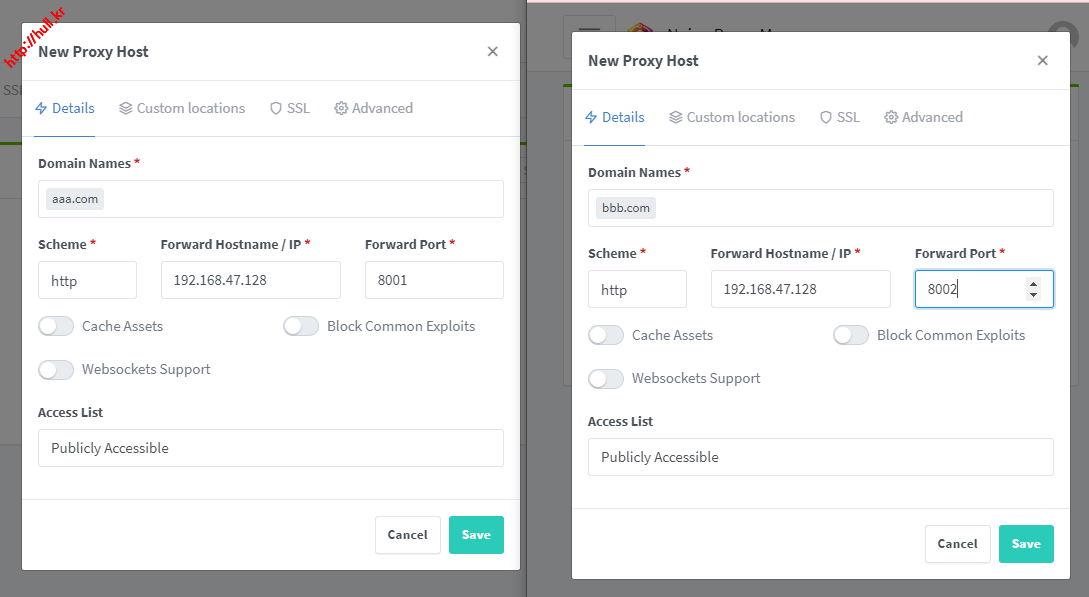Viewport: 1089px width, 597px height.
Task: Cancel the bbb.com proxy host dialog
Action: coord(957,544)
